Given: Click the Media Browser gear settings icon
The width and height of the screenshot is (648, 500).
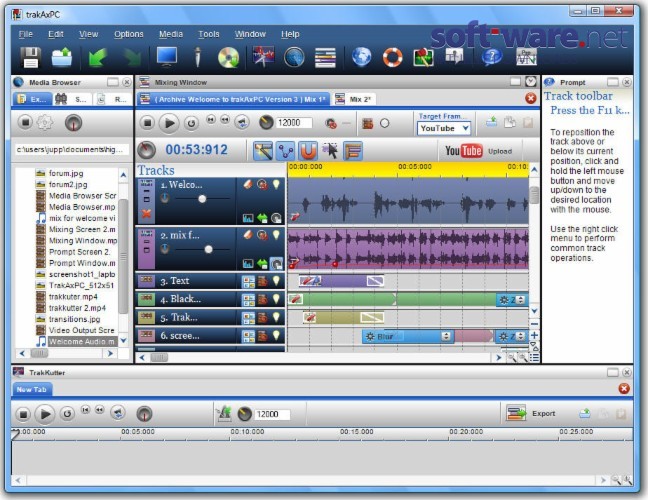Looking at the screenshot, I should 45,122.
